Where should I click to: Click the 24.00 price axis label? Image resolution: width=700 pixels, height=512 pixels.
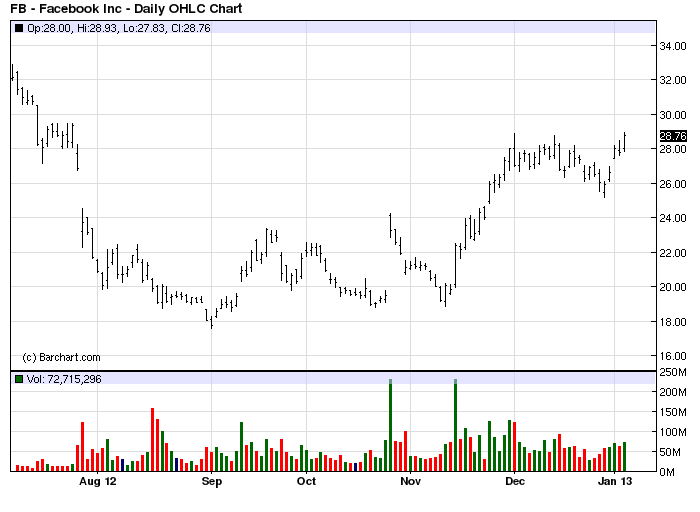point(673,218)
